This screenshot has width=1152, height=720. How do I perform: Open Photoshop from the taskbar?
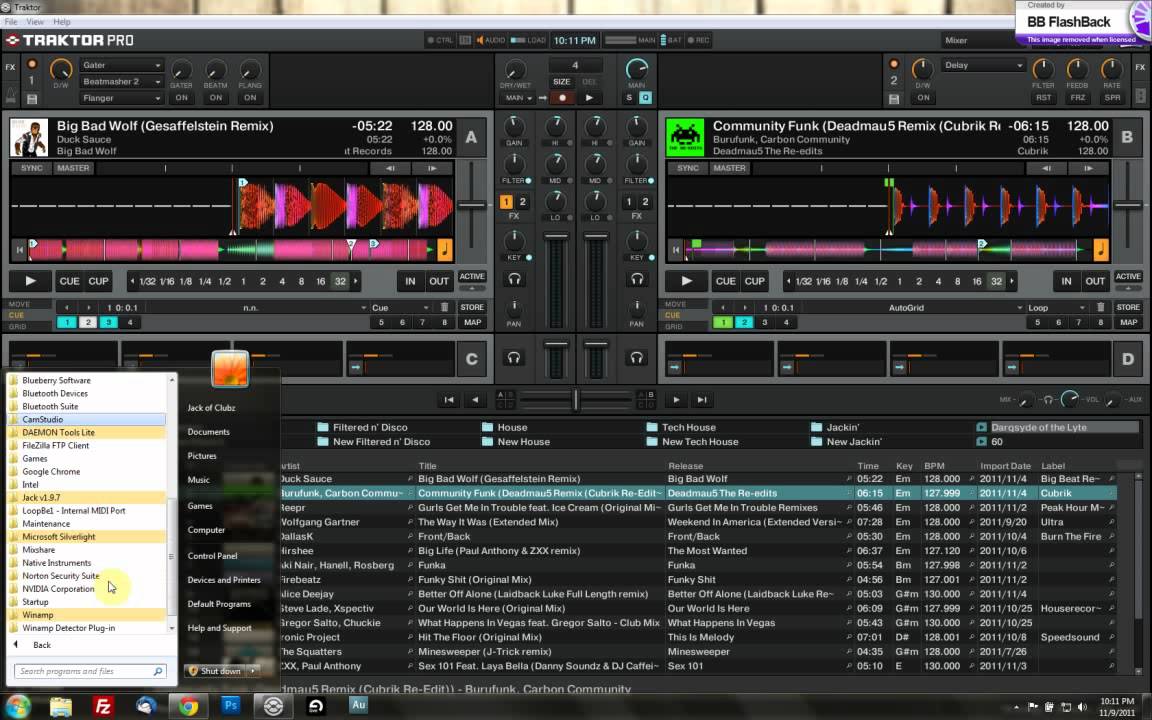pyautogui.click(x=231, y=705)
